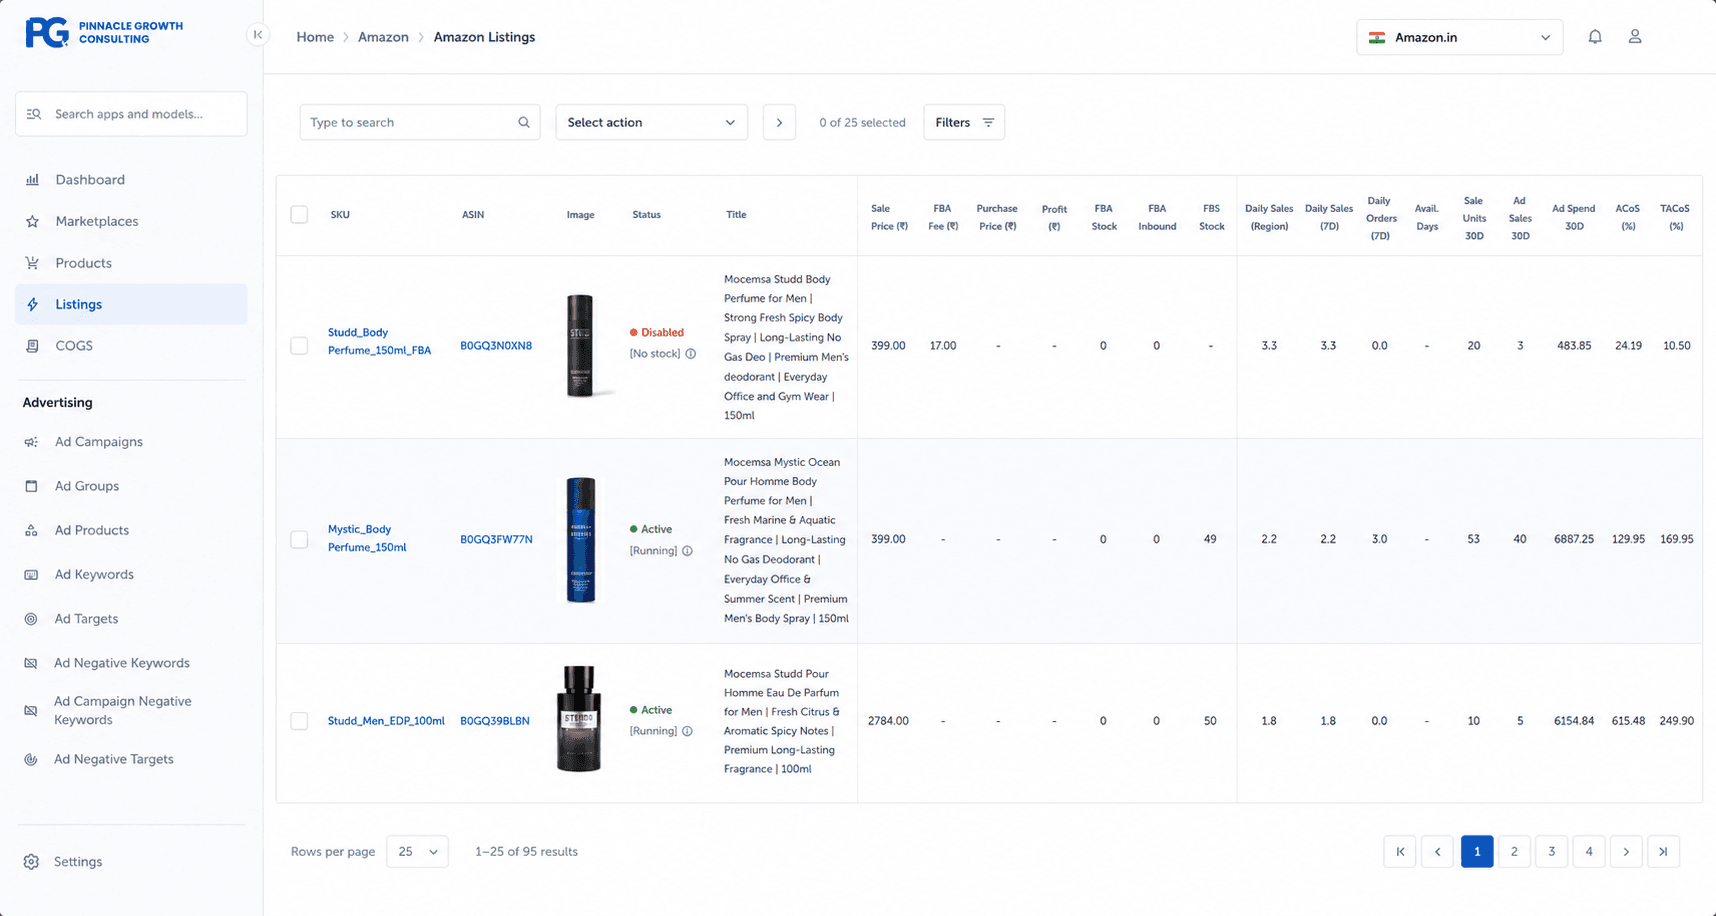This screenshot has height=916, width=1716.
Task: Open COGS in sidebar
Action: [131, 346]
